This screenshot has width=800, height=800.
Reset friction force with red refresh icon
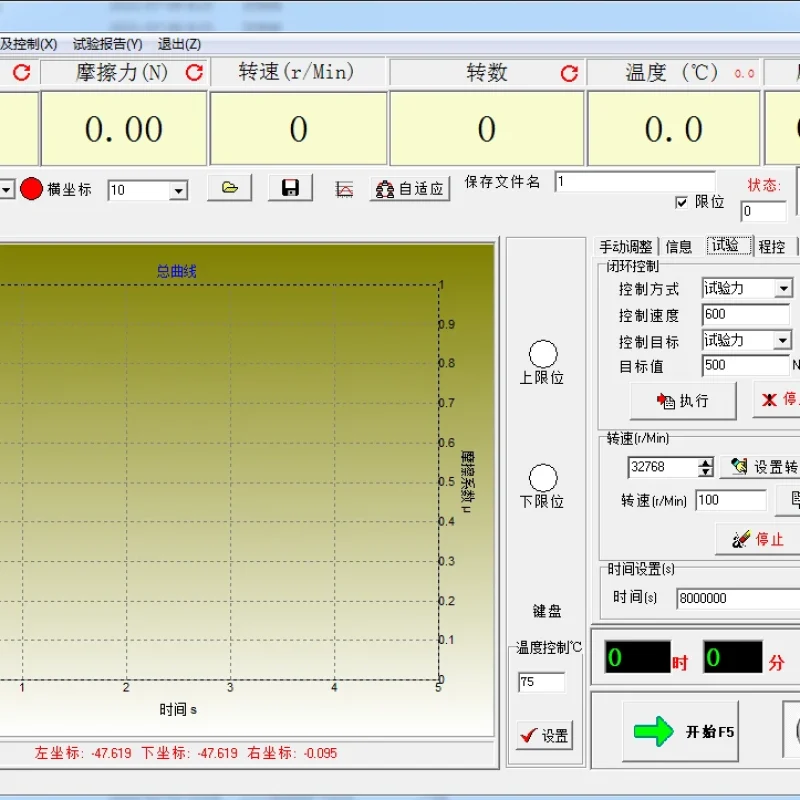(x=194, y=72)
